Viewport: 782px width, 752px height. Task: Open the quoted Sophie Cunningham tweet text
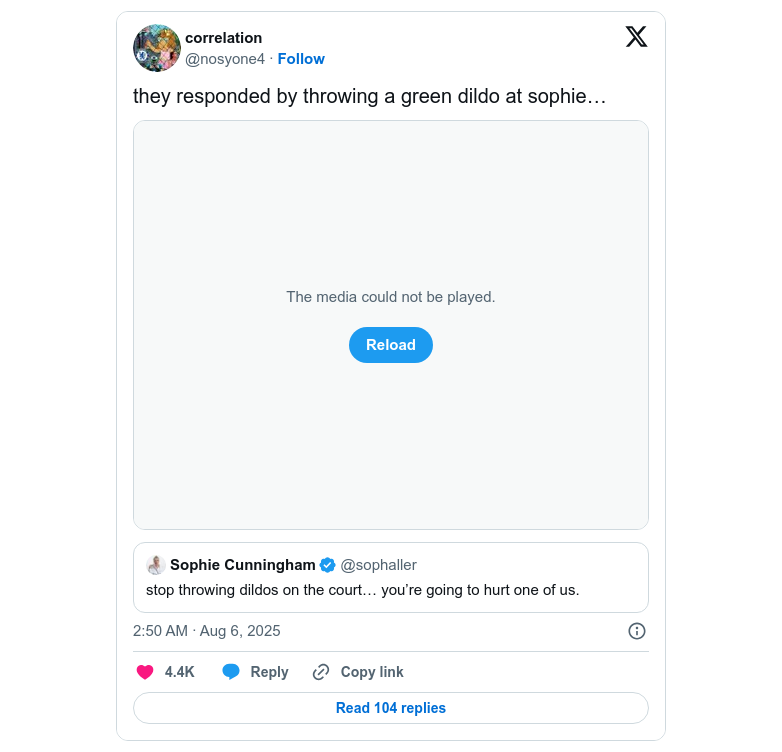click(x=363, y=590)
